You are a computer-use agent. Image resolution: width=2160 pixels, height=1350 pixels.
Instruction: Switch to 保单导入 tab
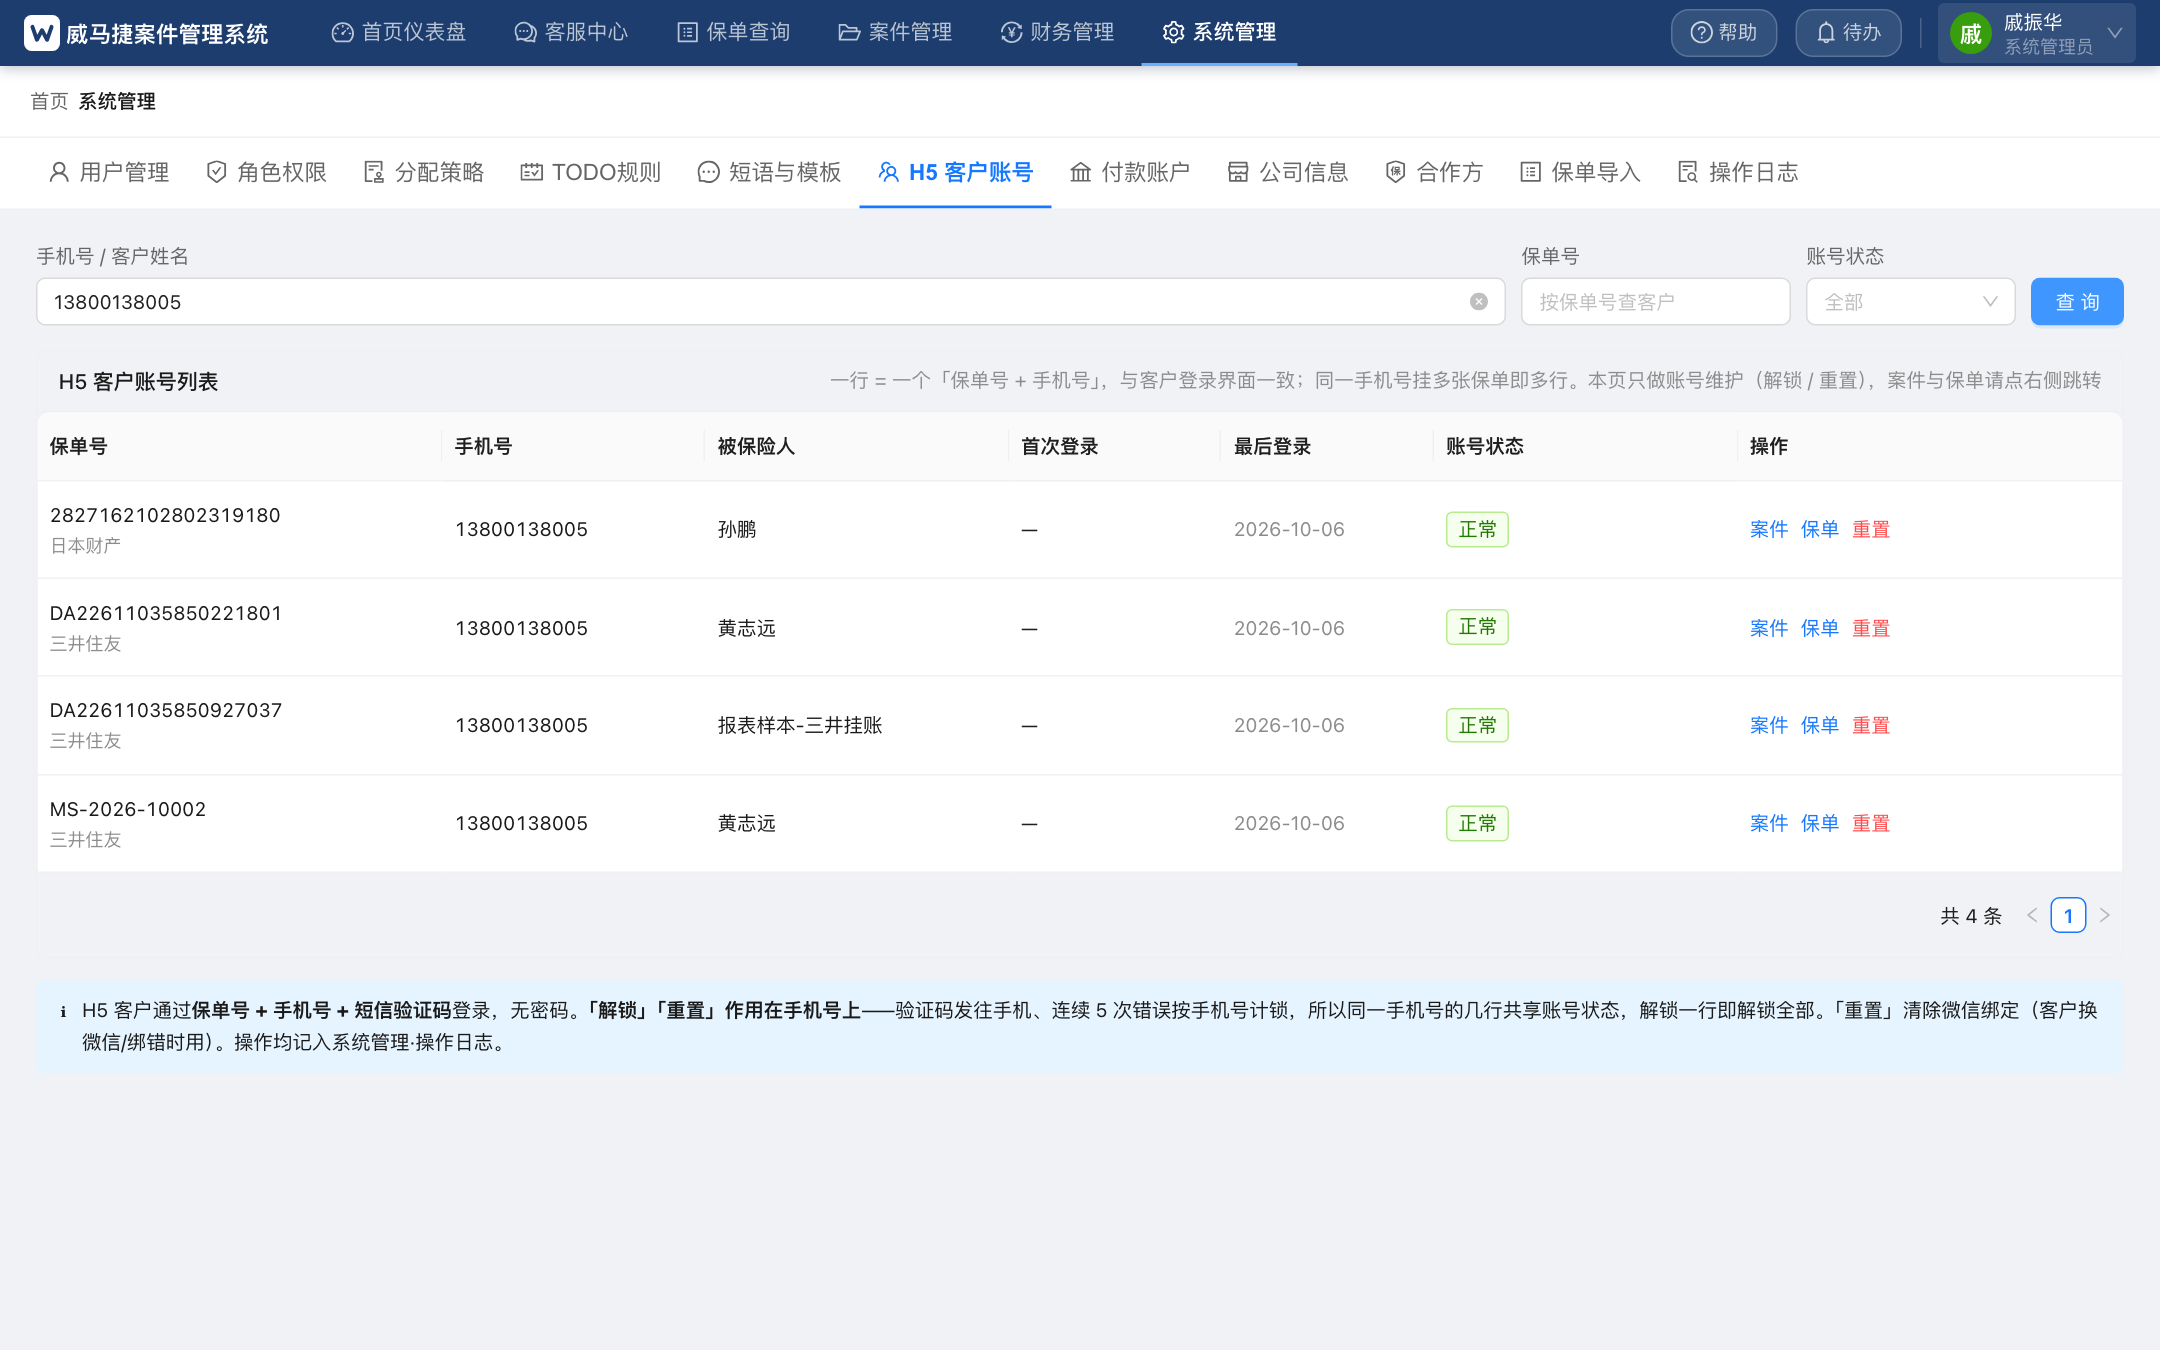1580,172
